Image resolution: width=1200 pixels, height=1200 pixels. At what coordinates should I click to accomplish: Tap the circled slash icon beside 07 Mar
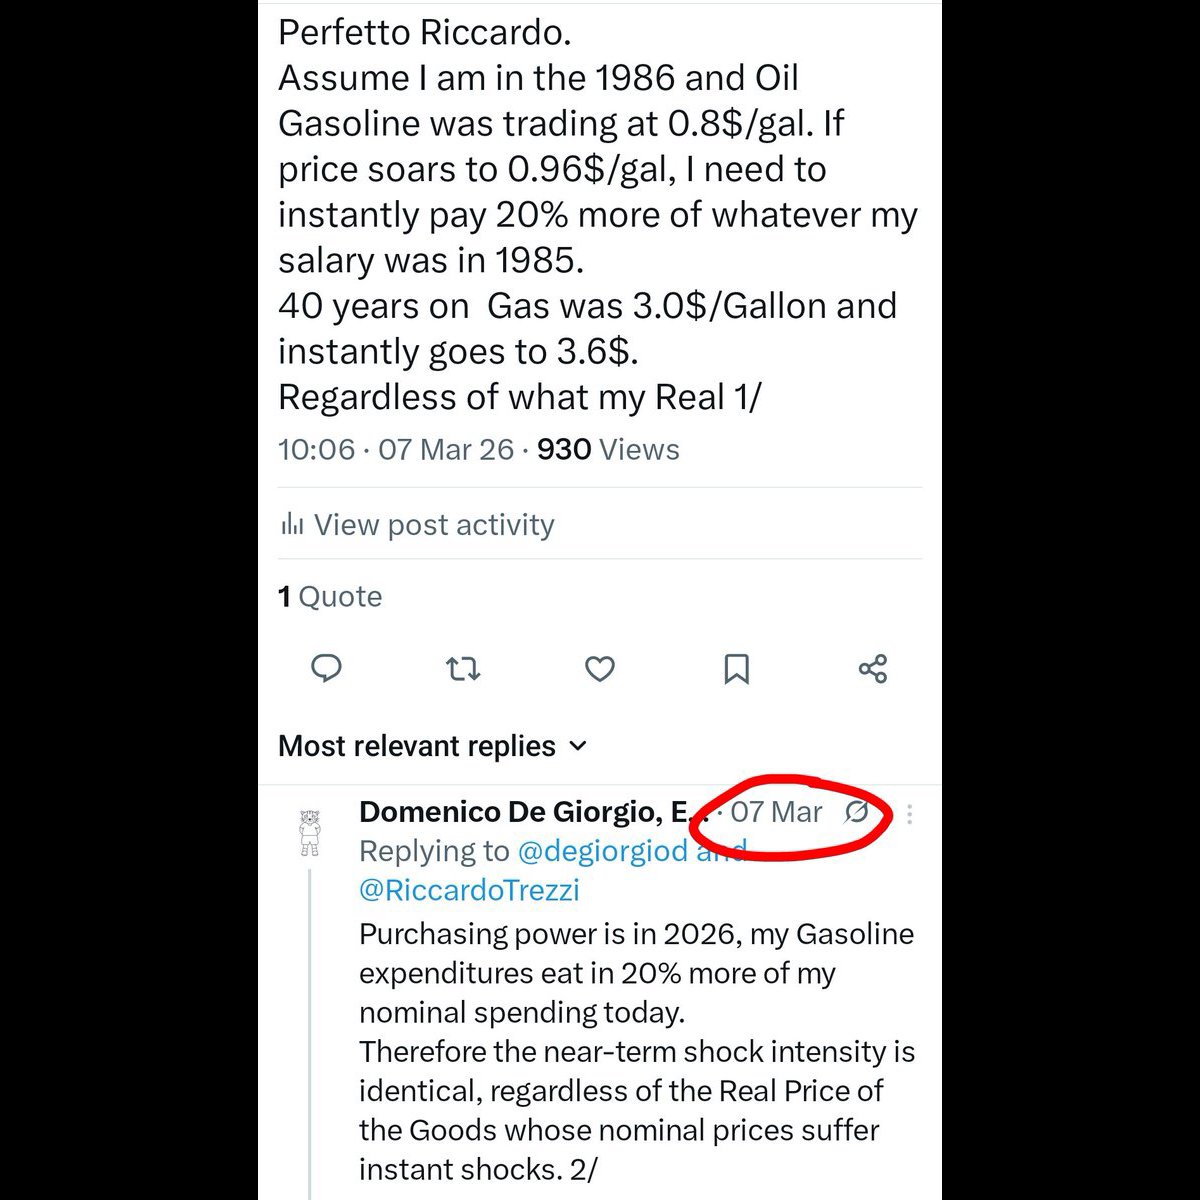(857, 813)
